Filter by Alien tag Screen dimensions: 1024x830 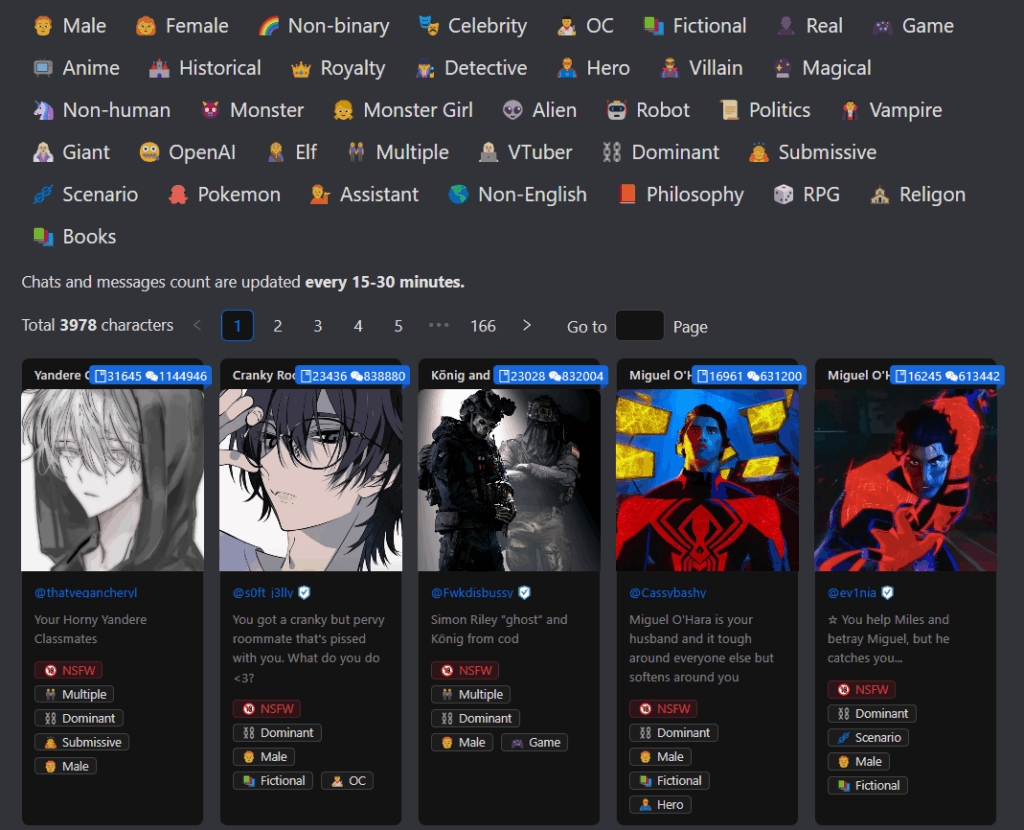tap(539, 110)
